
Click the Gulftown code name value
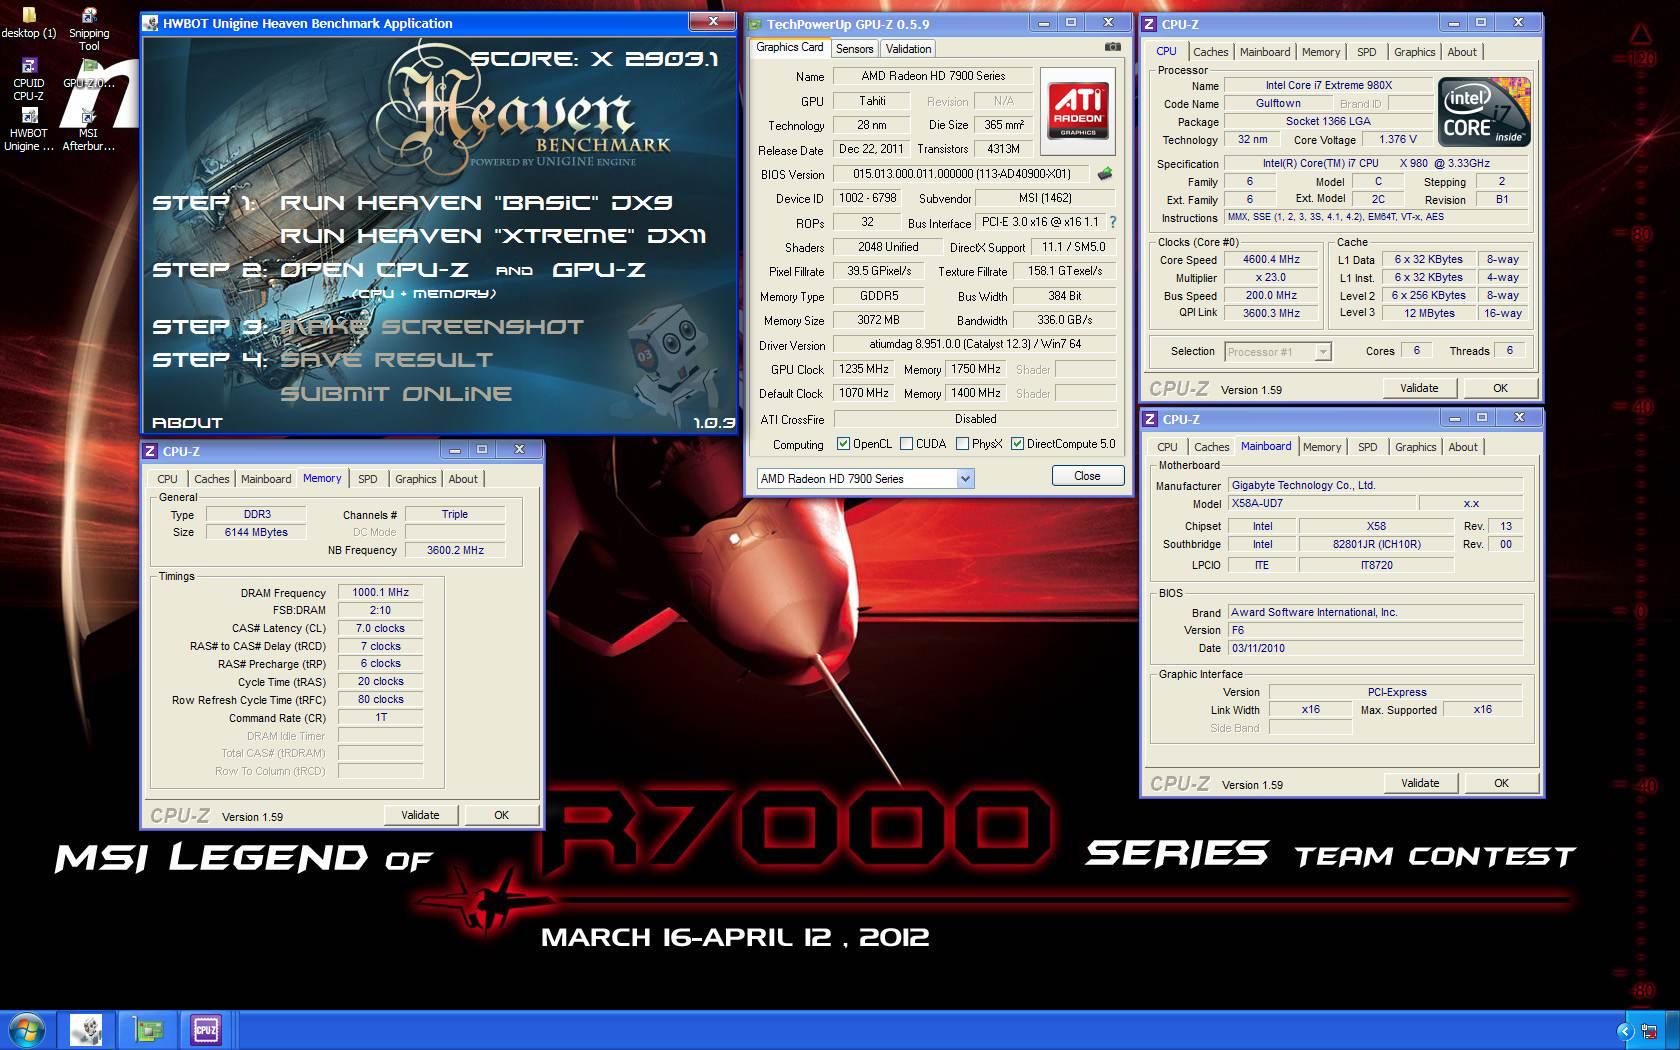click(x=1278, y=103)
